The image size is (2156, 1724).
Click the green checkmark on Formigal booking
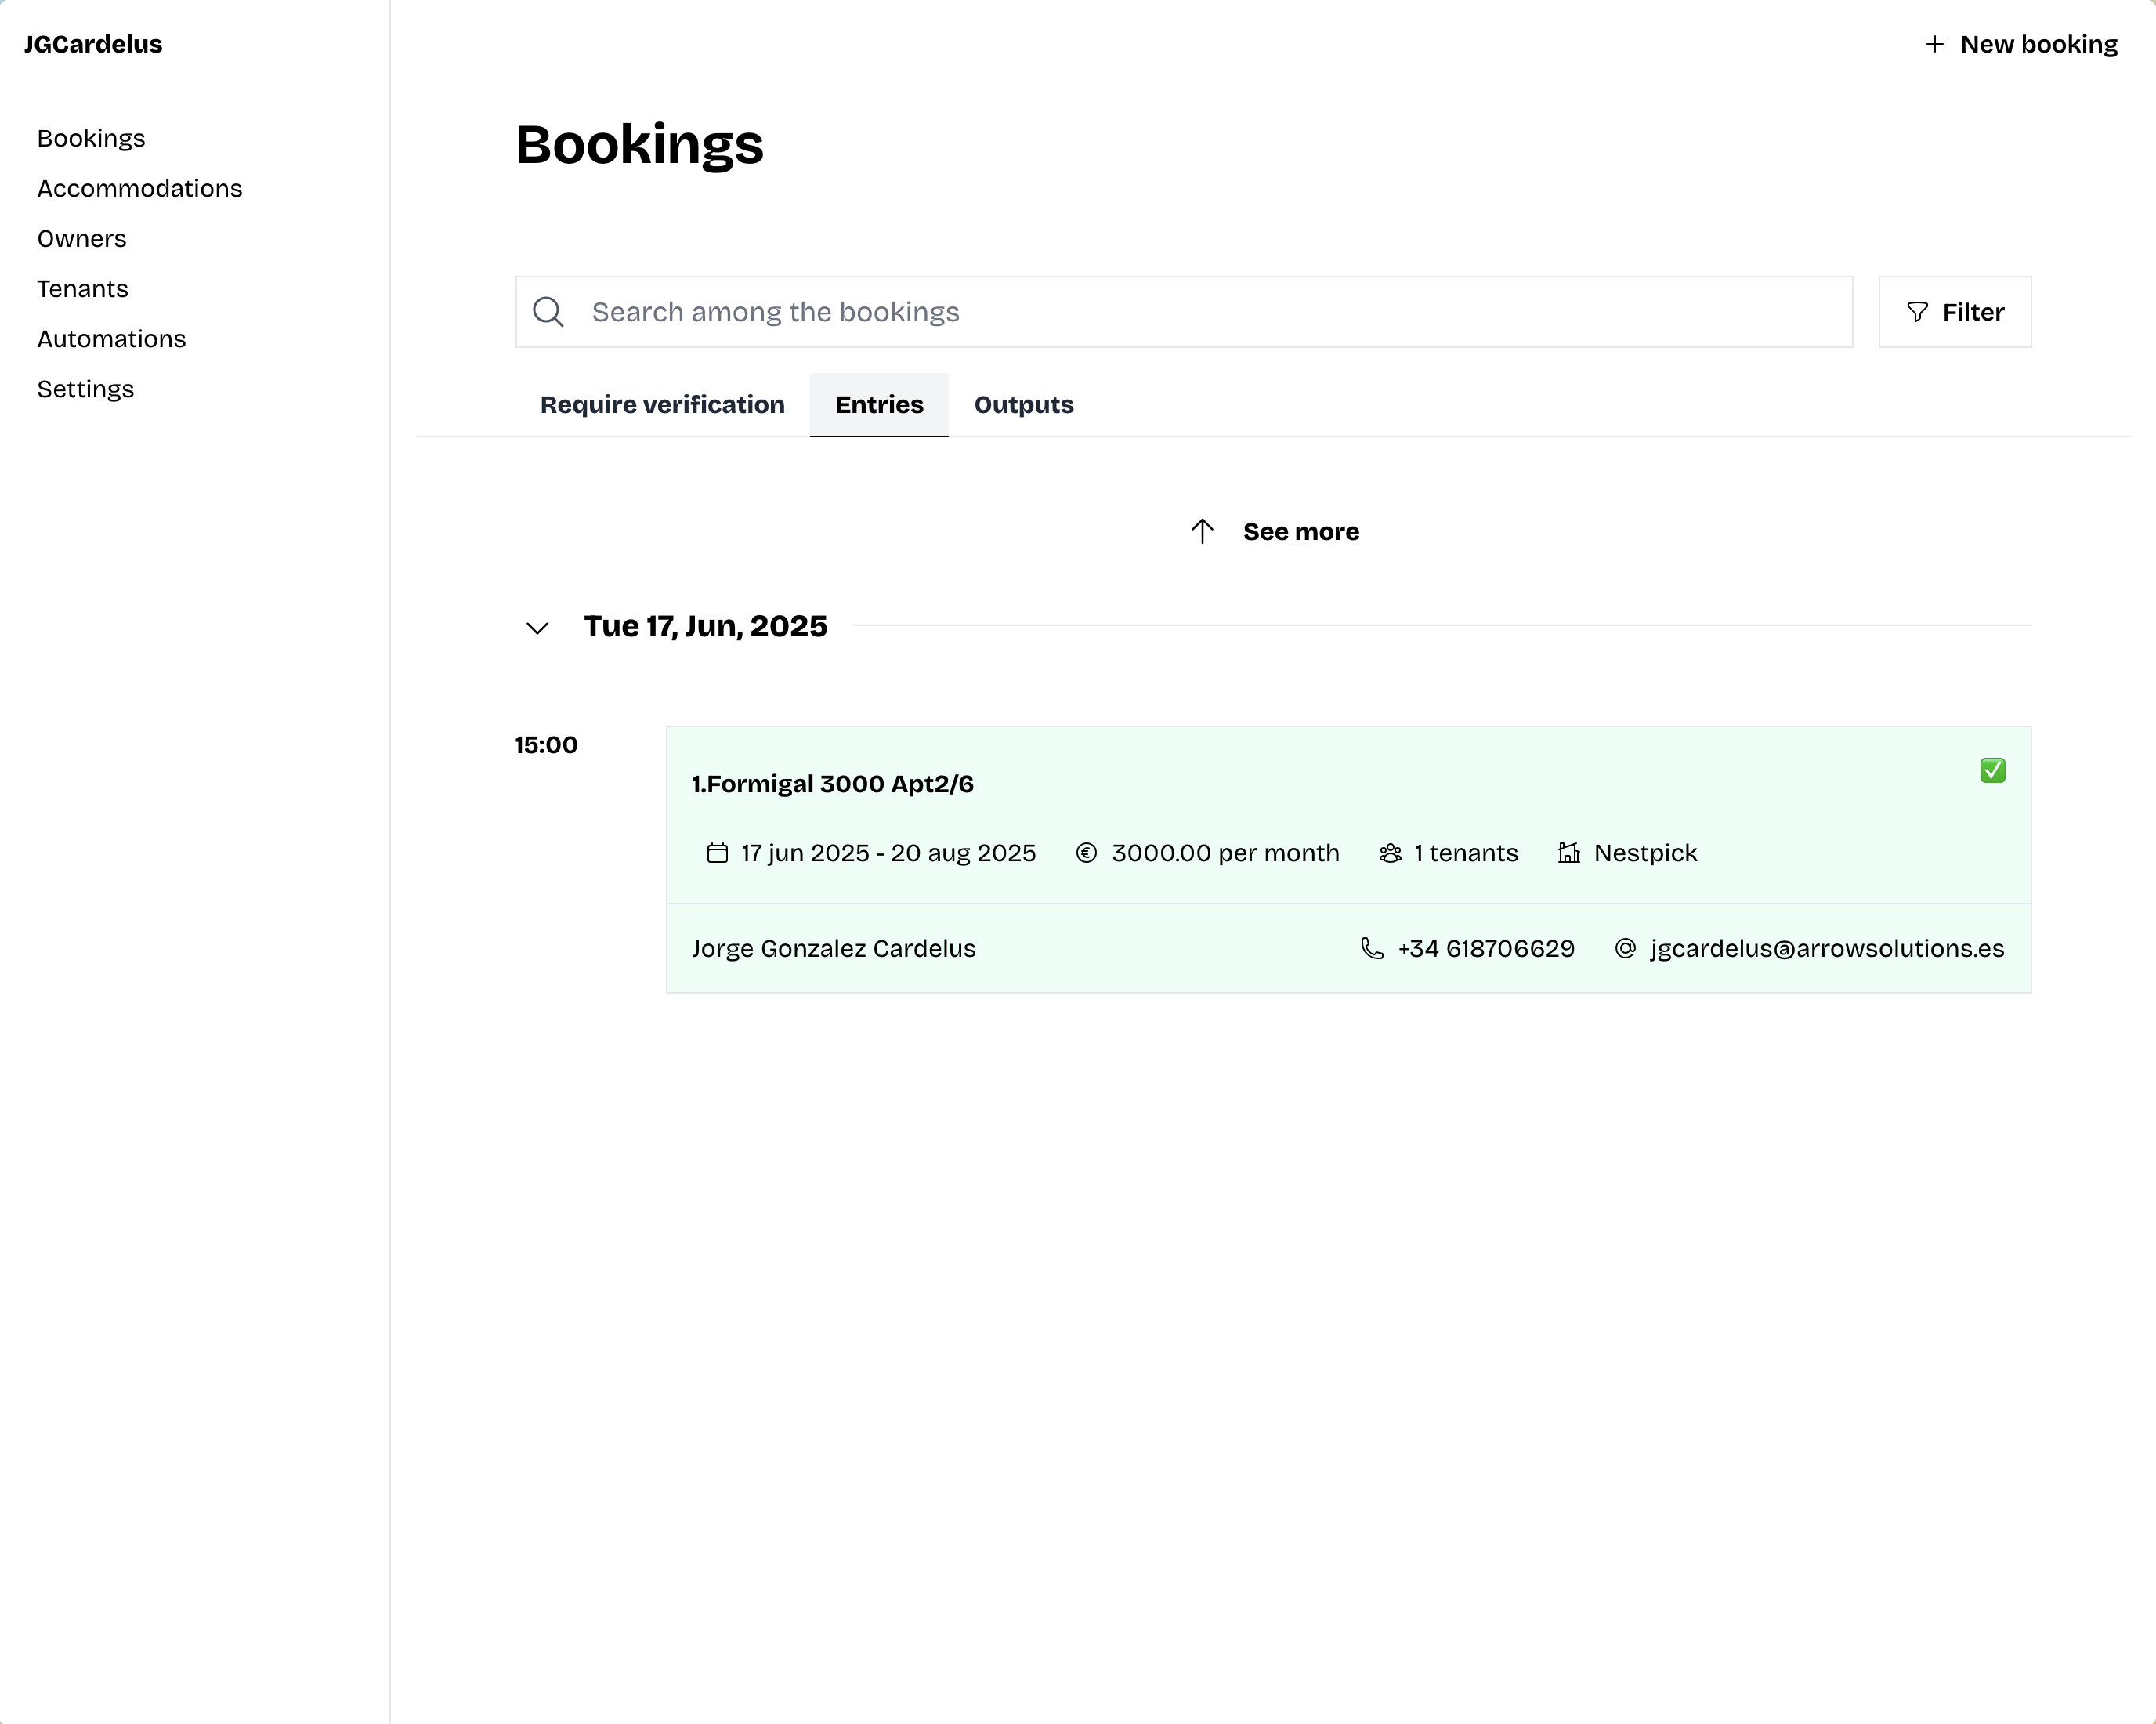(x=1992, y=770)
